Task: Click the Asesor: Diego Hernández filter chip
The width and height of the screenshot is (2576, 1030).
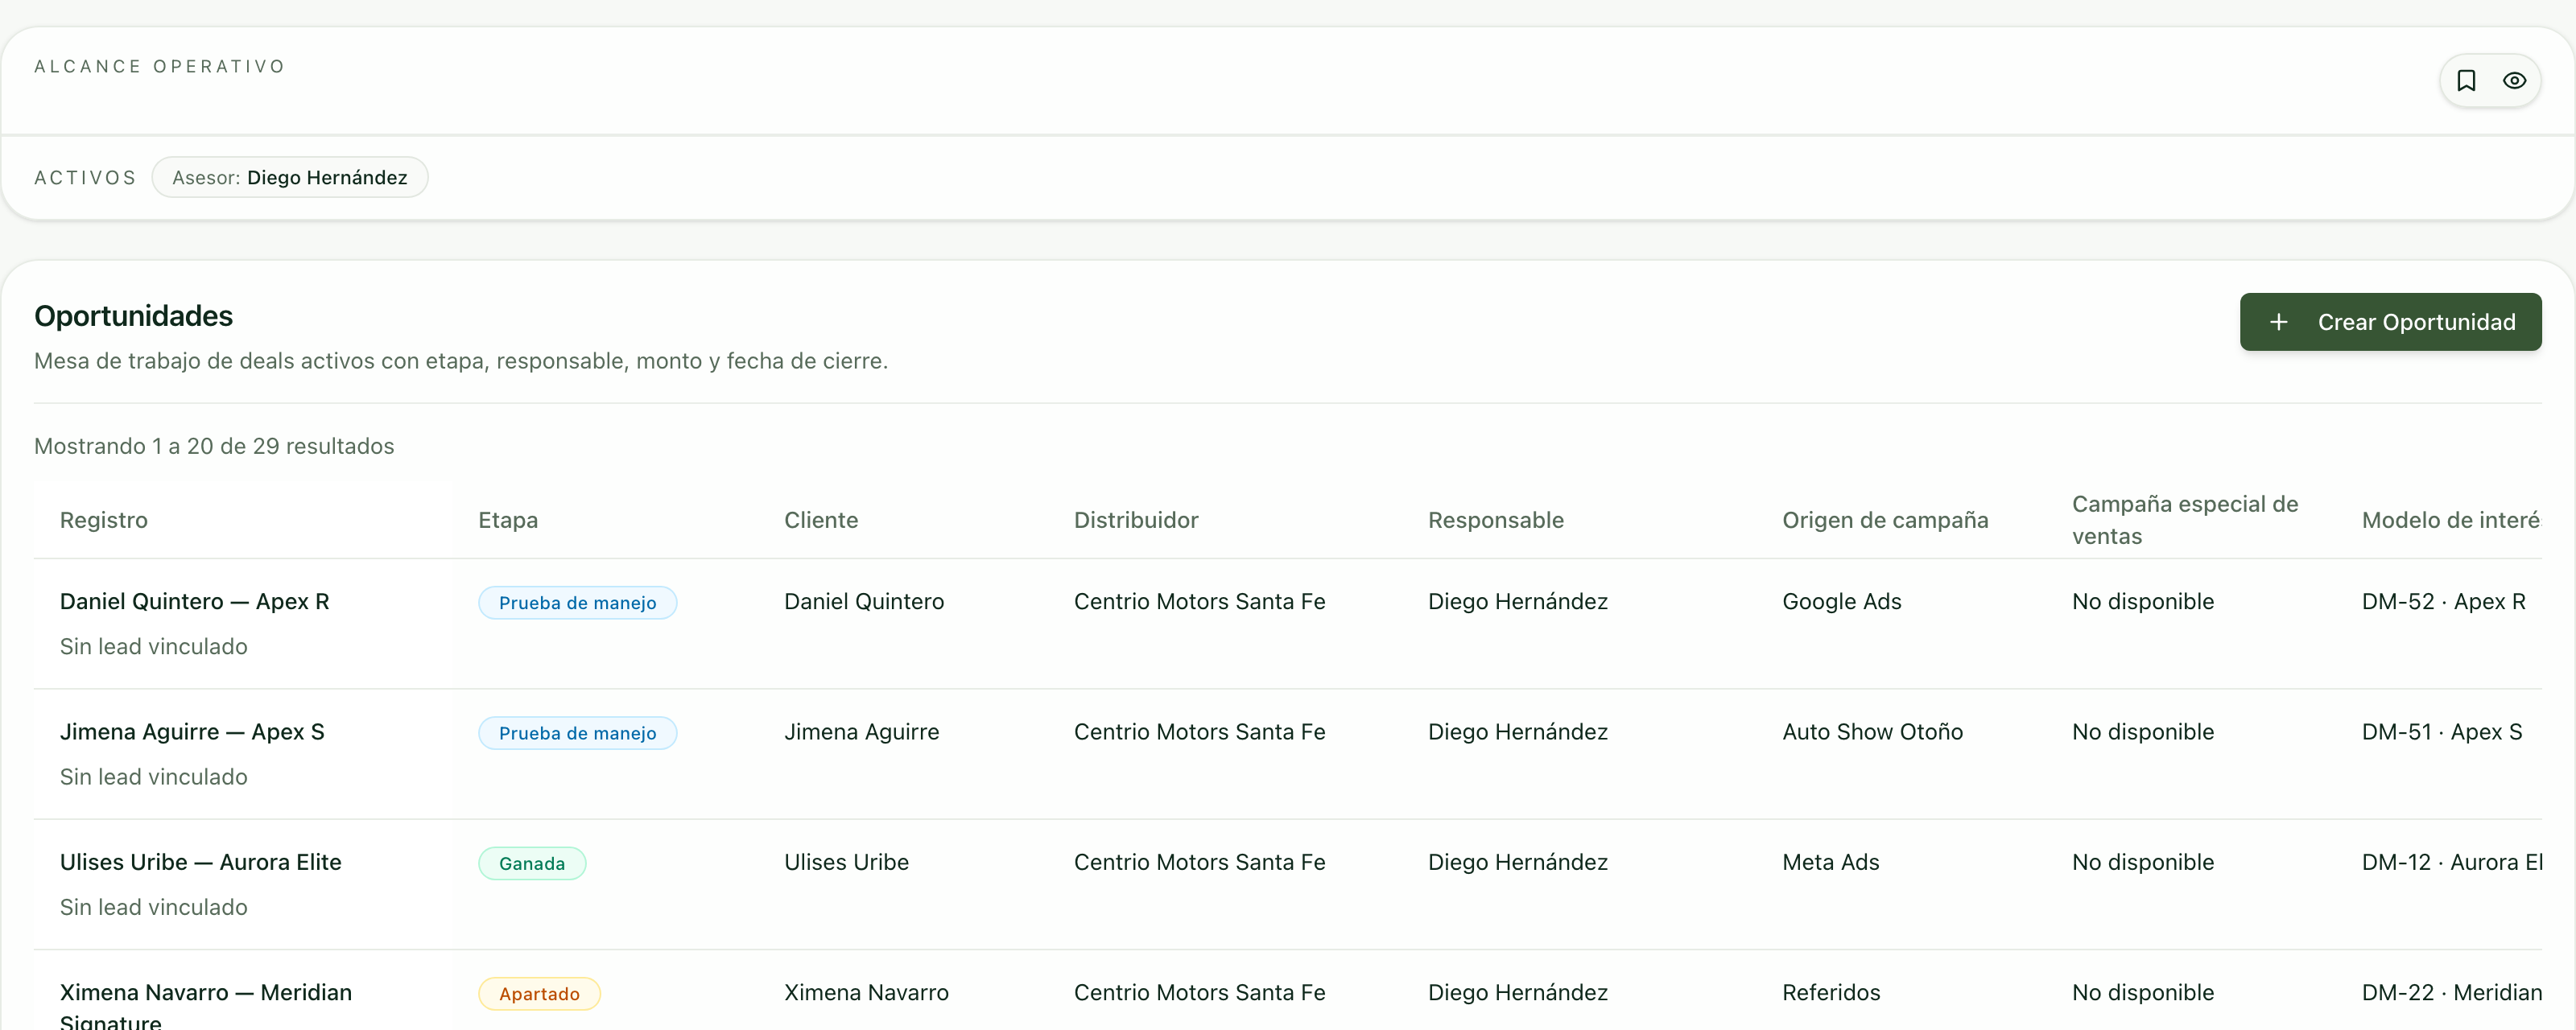Action: coord(290,177)
